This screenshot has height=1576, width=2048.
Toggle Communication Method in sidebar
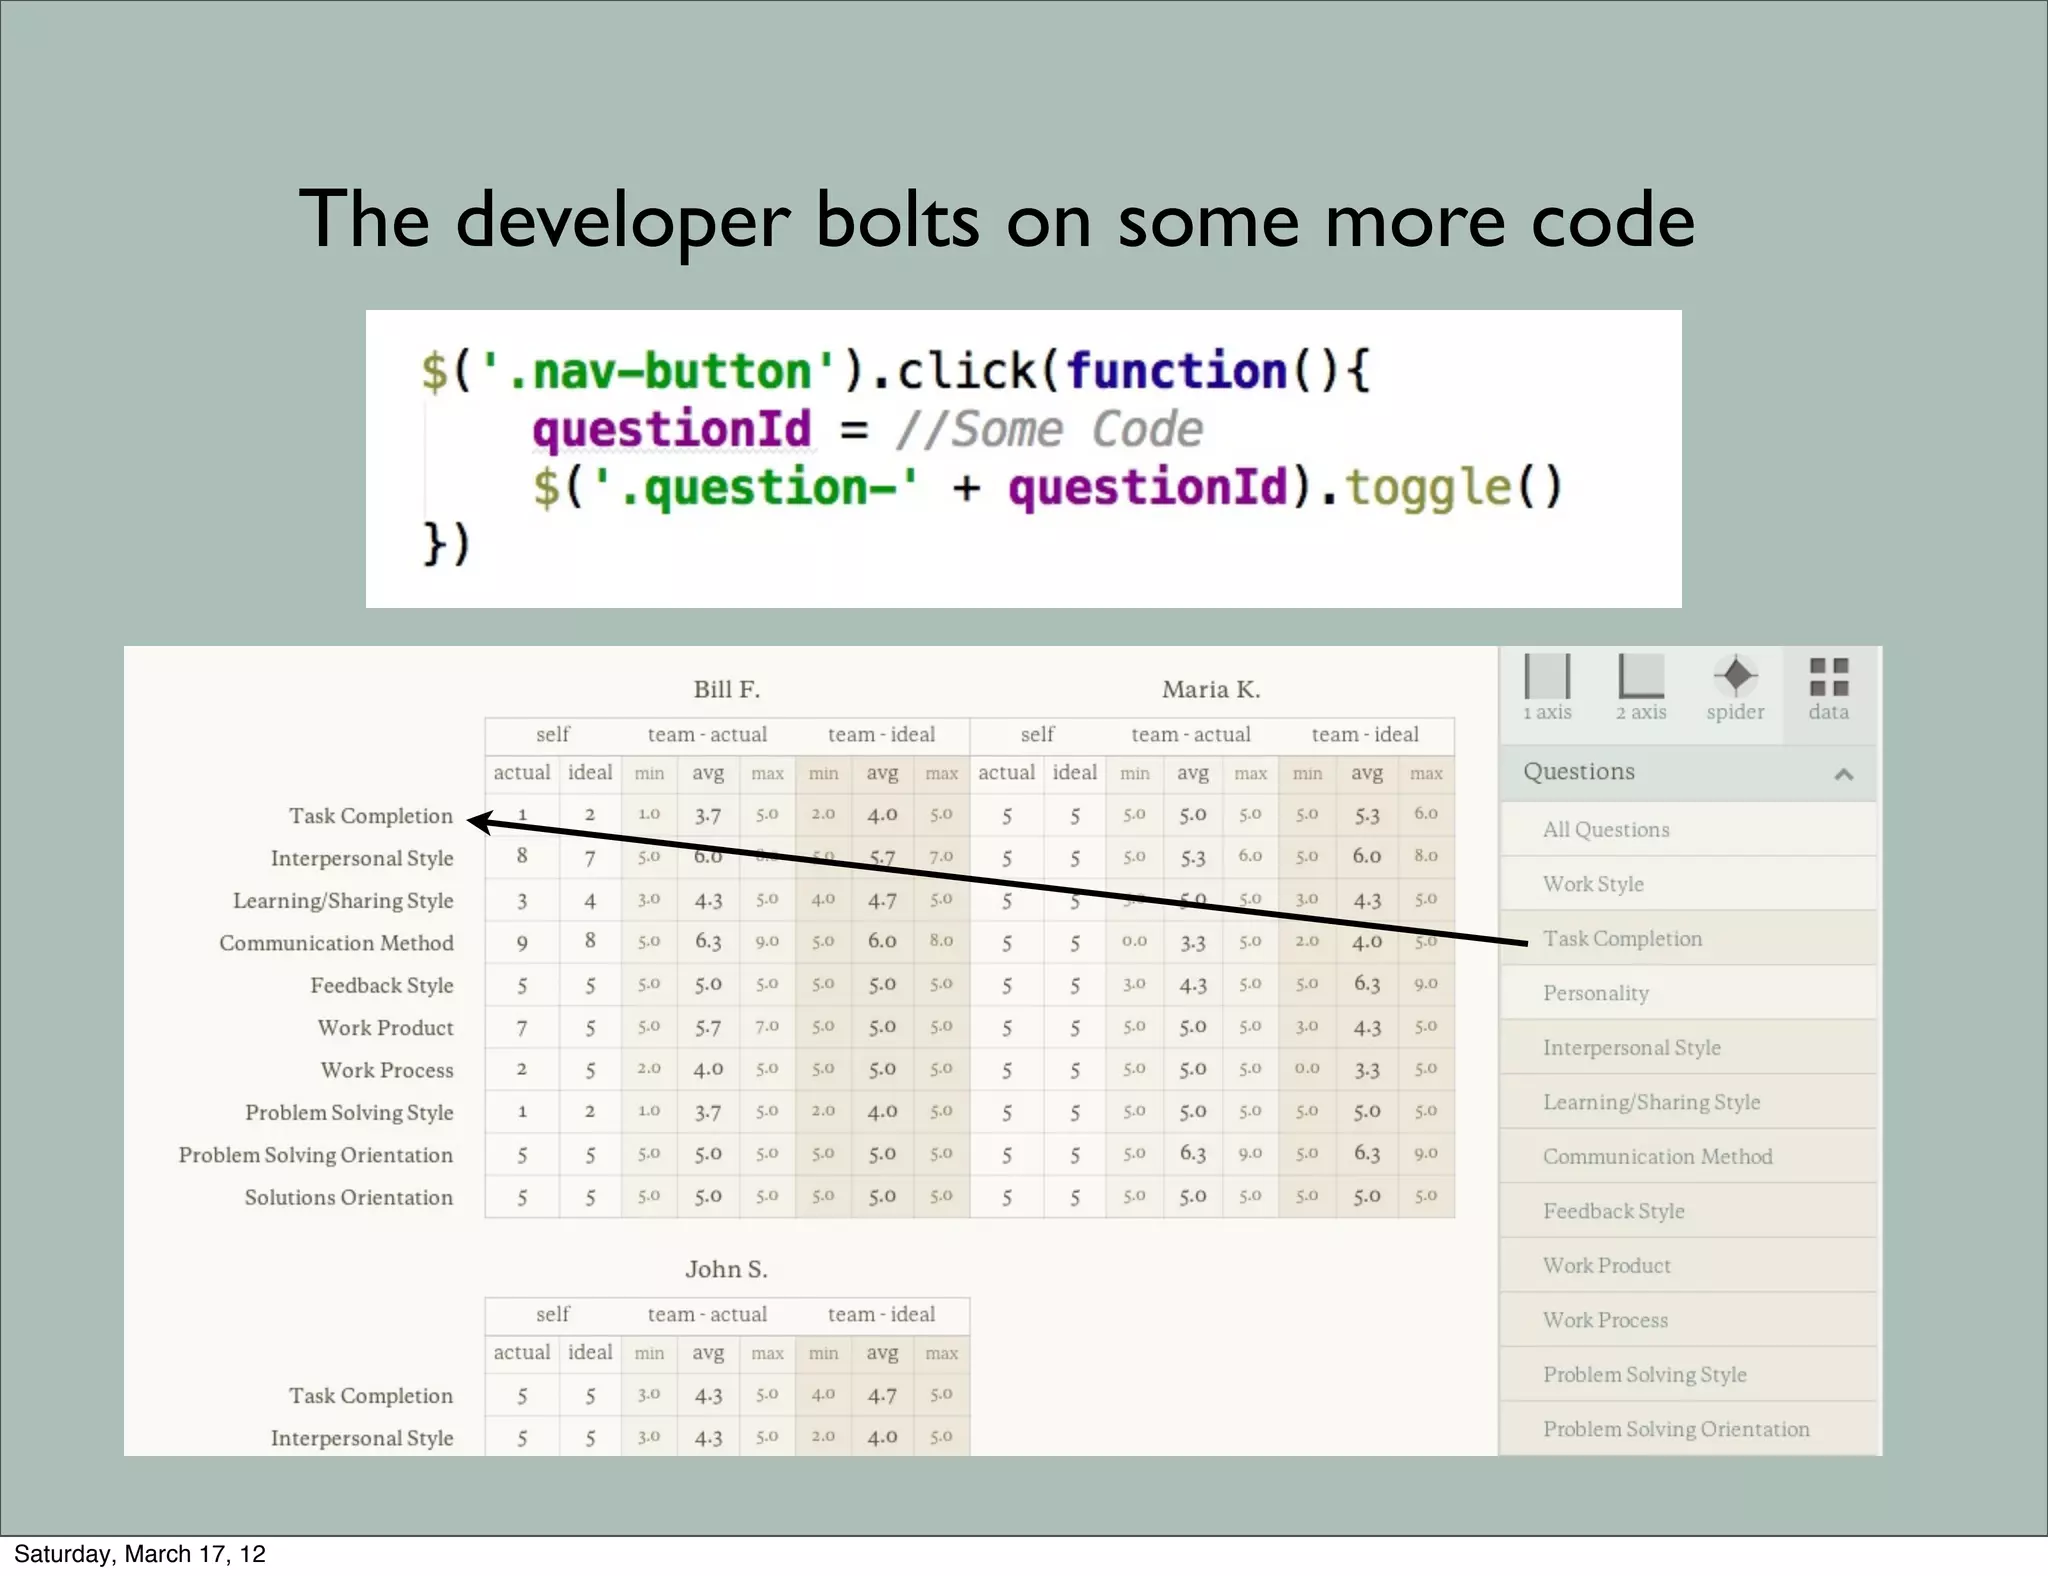[x=1688, y=1156]
